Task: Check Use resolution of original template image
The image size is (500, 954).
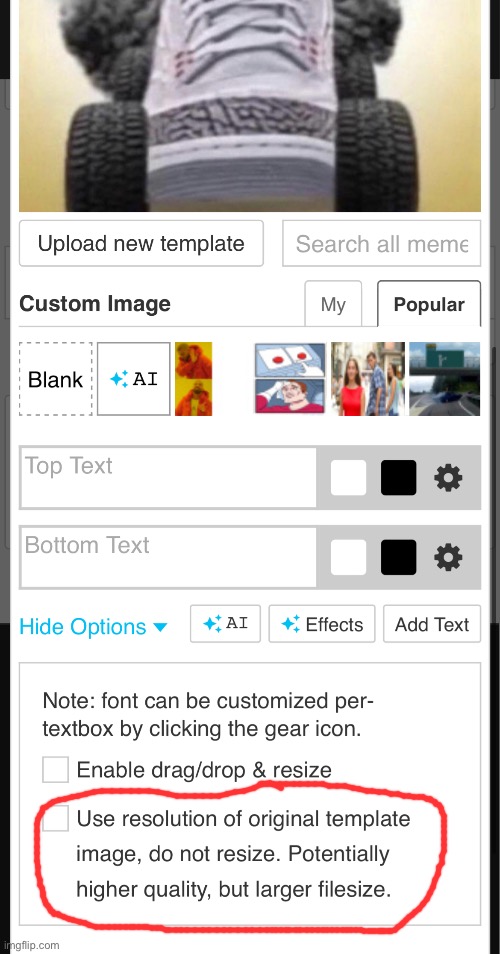Action: 55,818
